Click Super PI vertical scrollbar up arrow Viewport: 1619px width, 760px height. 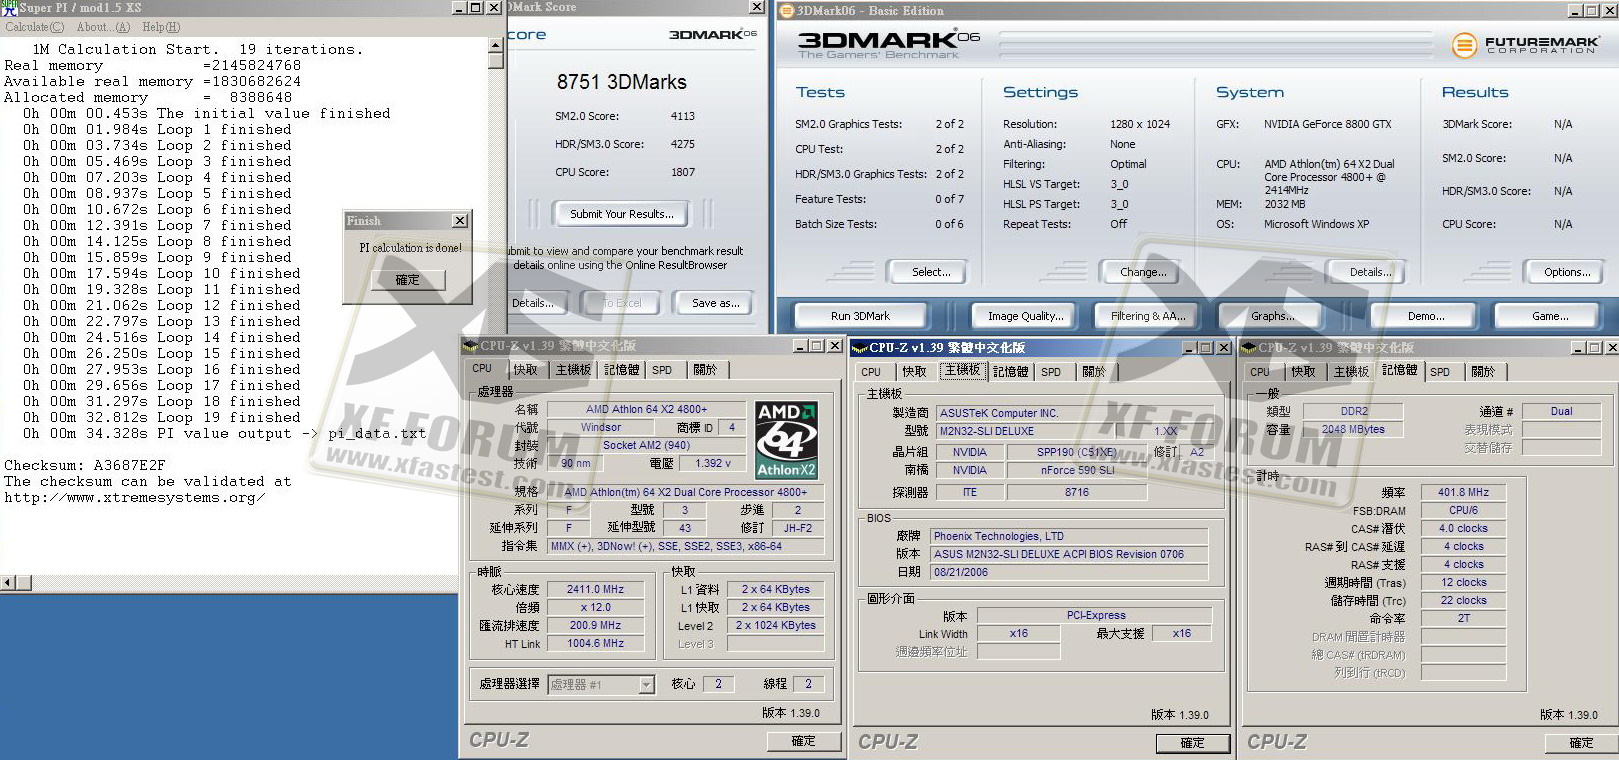pyautogui.click(x=496, y=46)
